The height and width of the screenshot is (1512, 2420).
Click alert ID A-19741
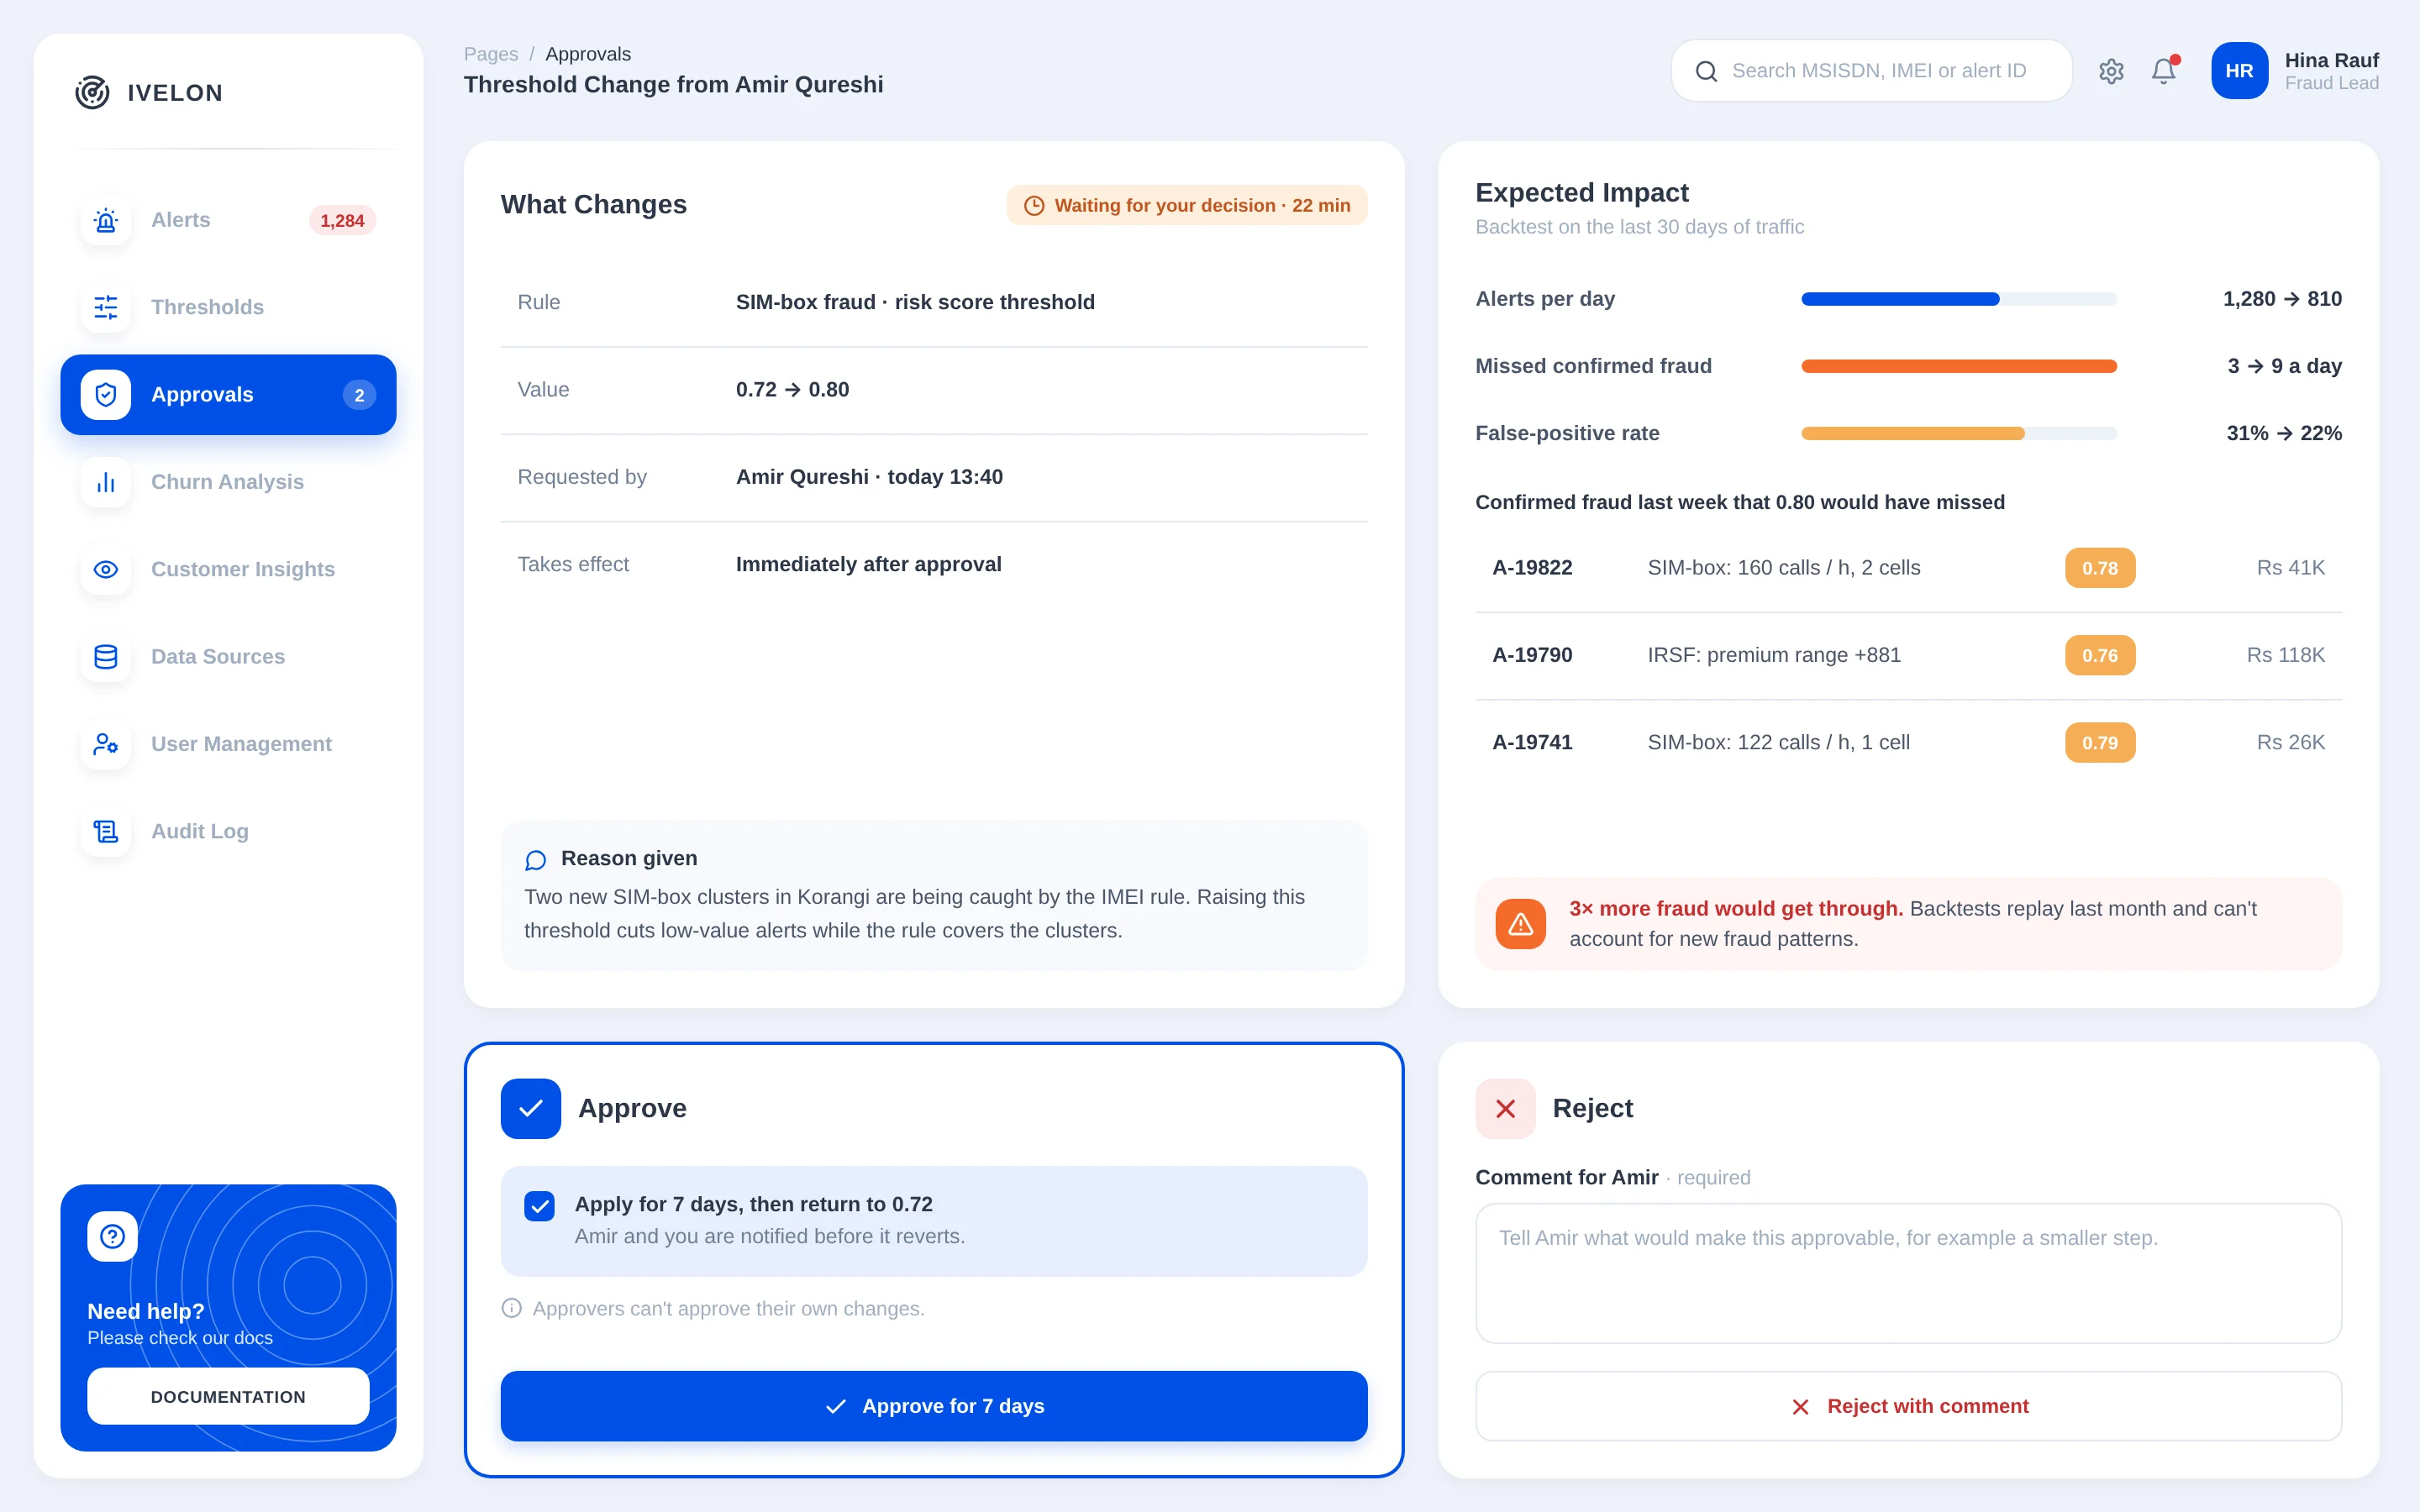[1532, 743]
